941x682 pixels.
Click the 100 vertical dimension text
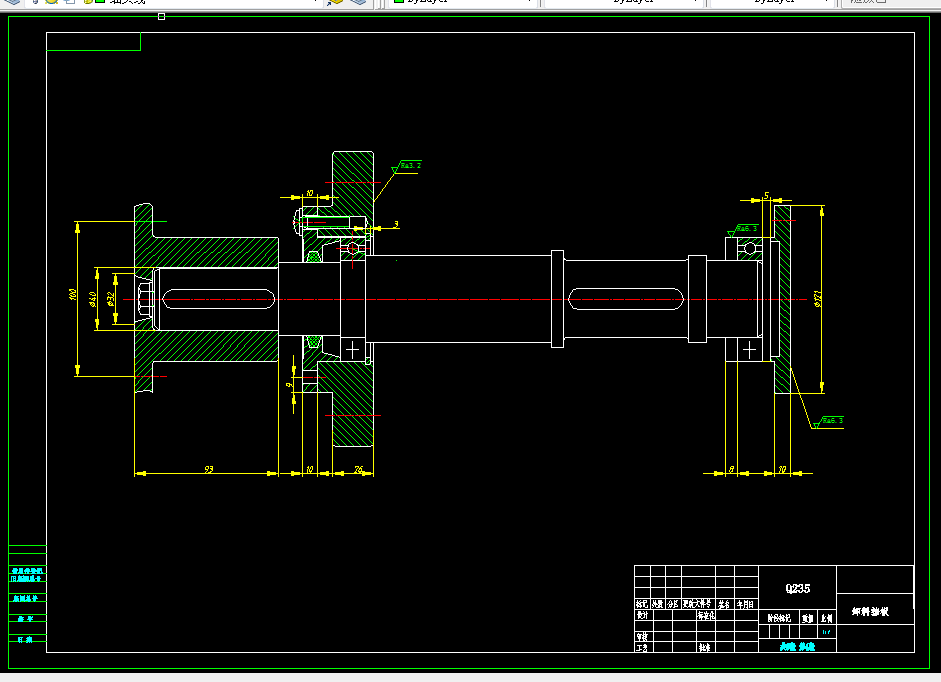click(73, 295)
